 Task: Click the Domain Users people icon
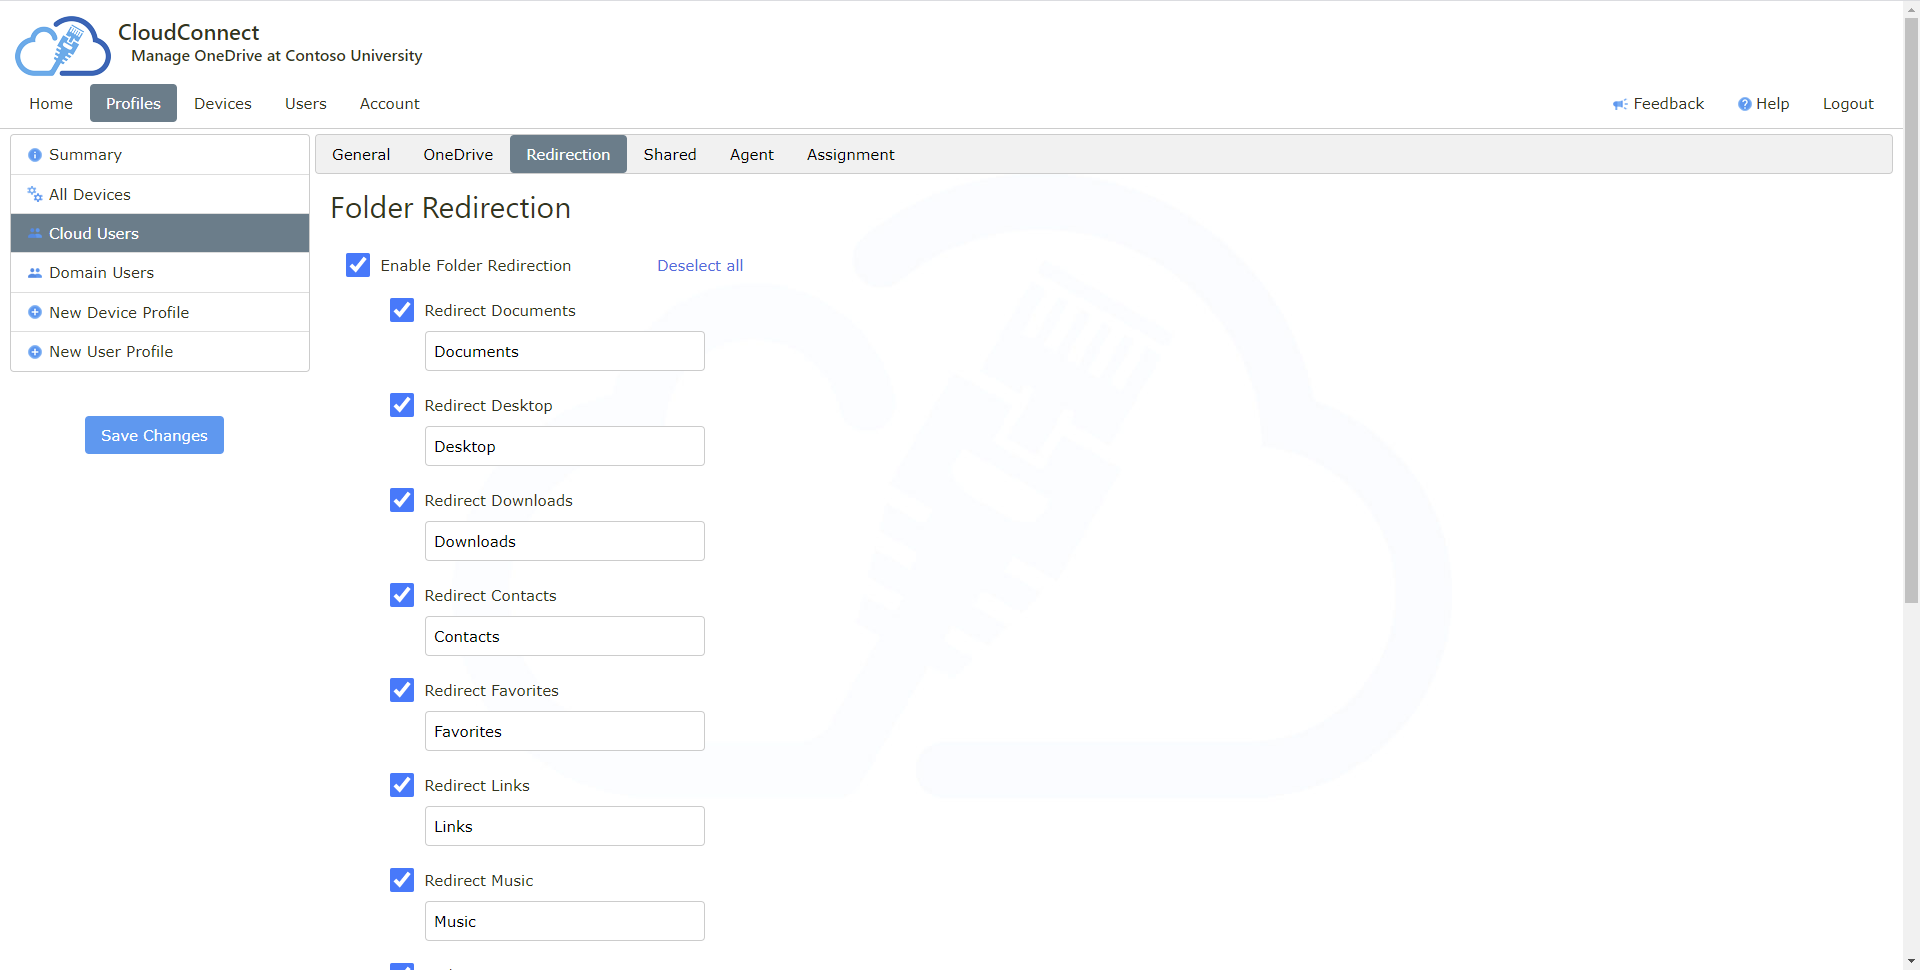click(x=35, y=273)
